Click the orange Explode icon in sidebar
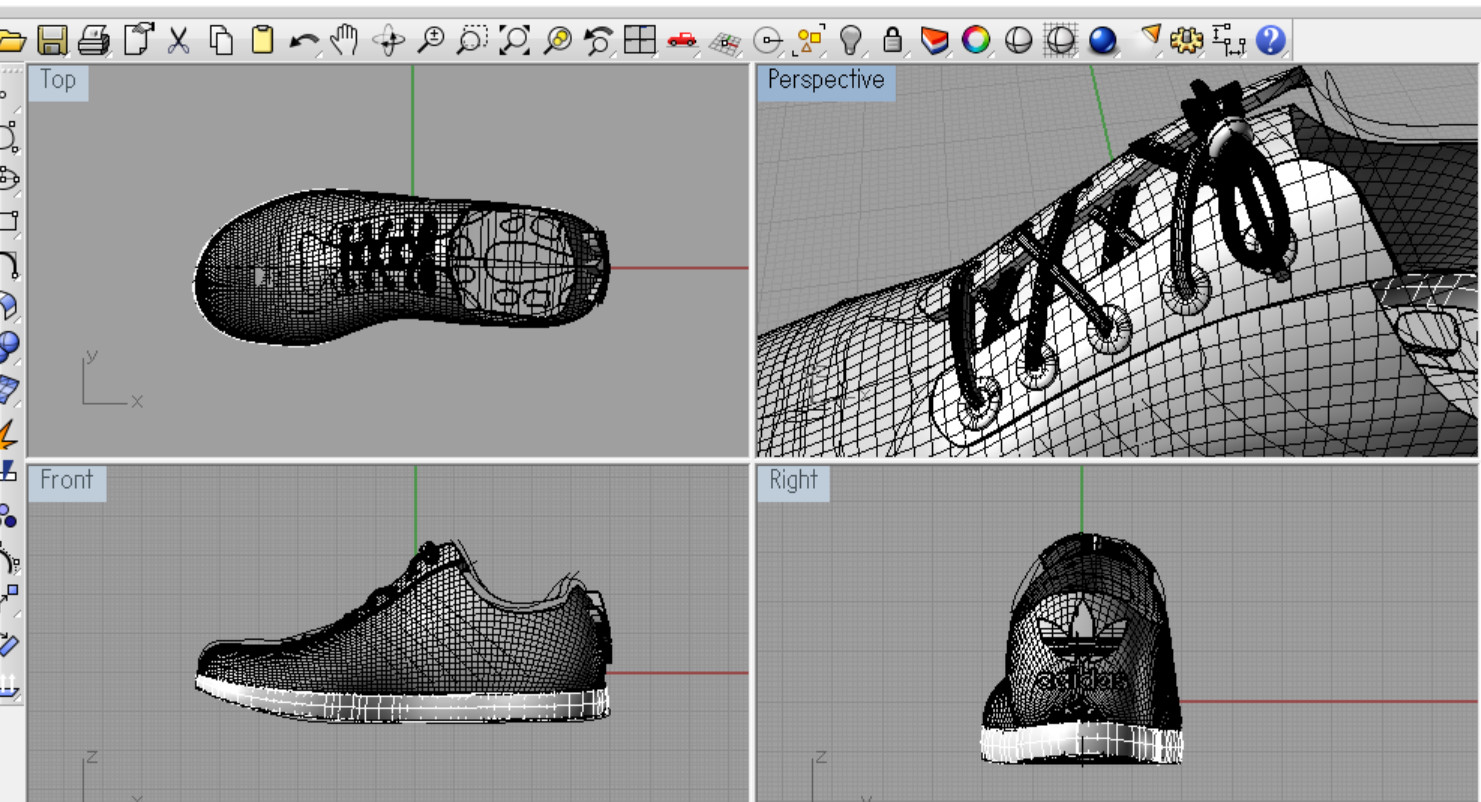The width and height of the screenshot is (1481, 802). 8,433
